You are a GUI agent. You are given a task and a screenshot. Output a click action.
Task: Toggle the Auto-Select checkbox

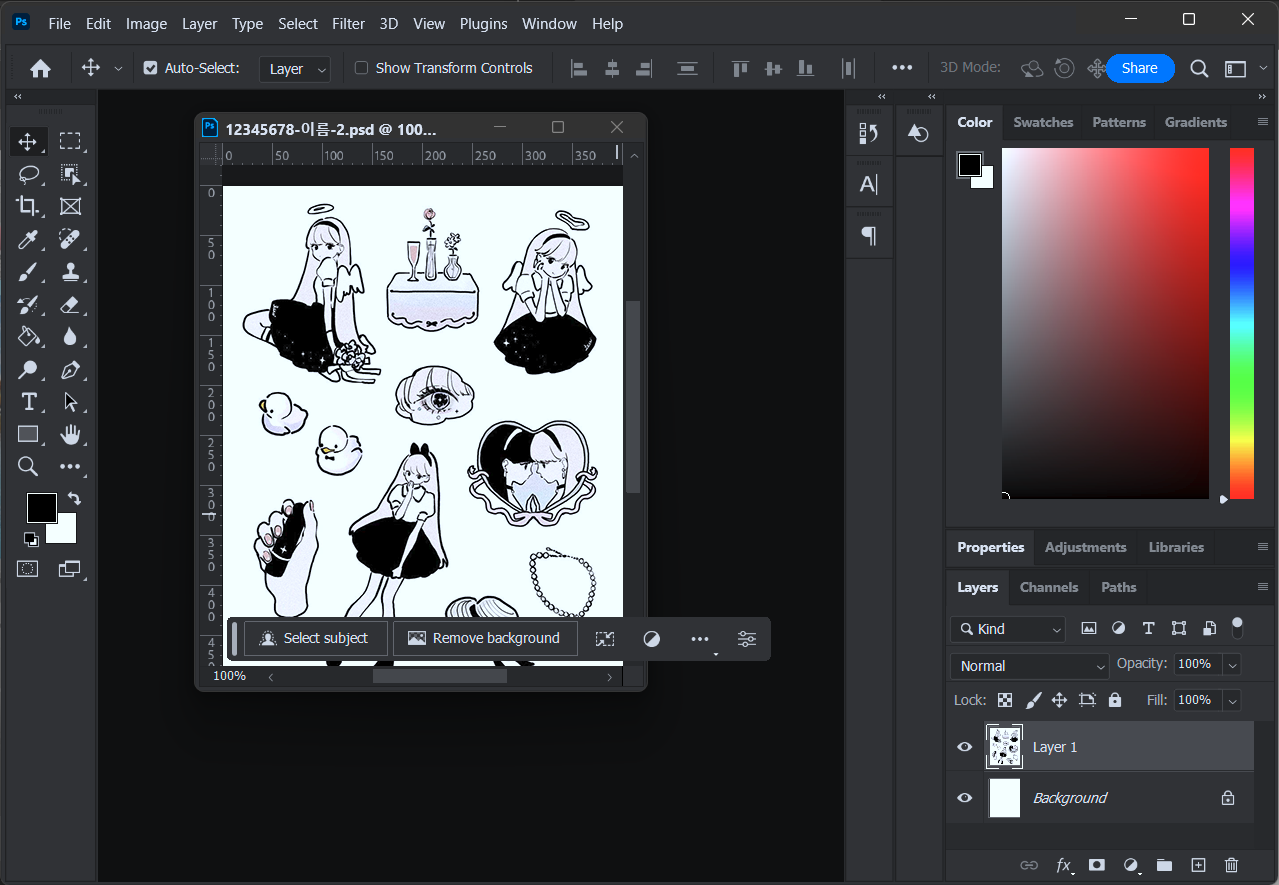click(151, 68)
